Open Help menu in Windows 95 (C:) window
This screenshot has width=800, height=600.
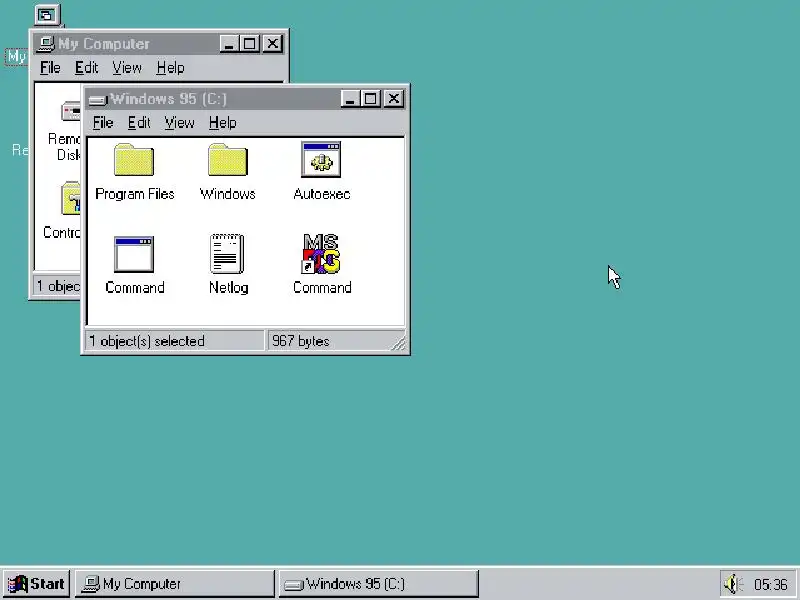click(x=222, y=123)
